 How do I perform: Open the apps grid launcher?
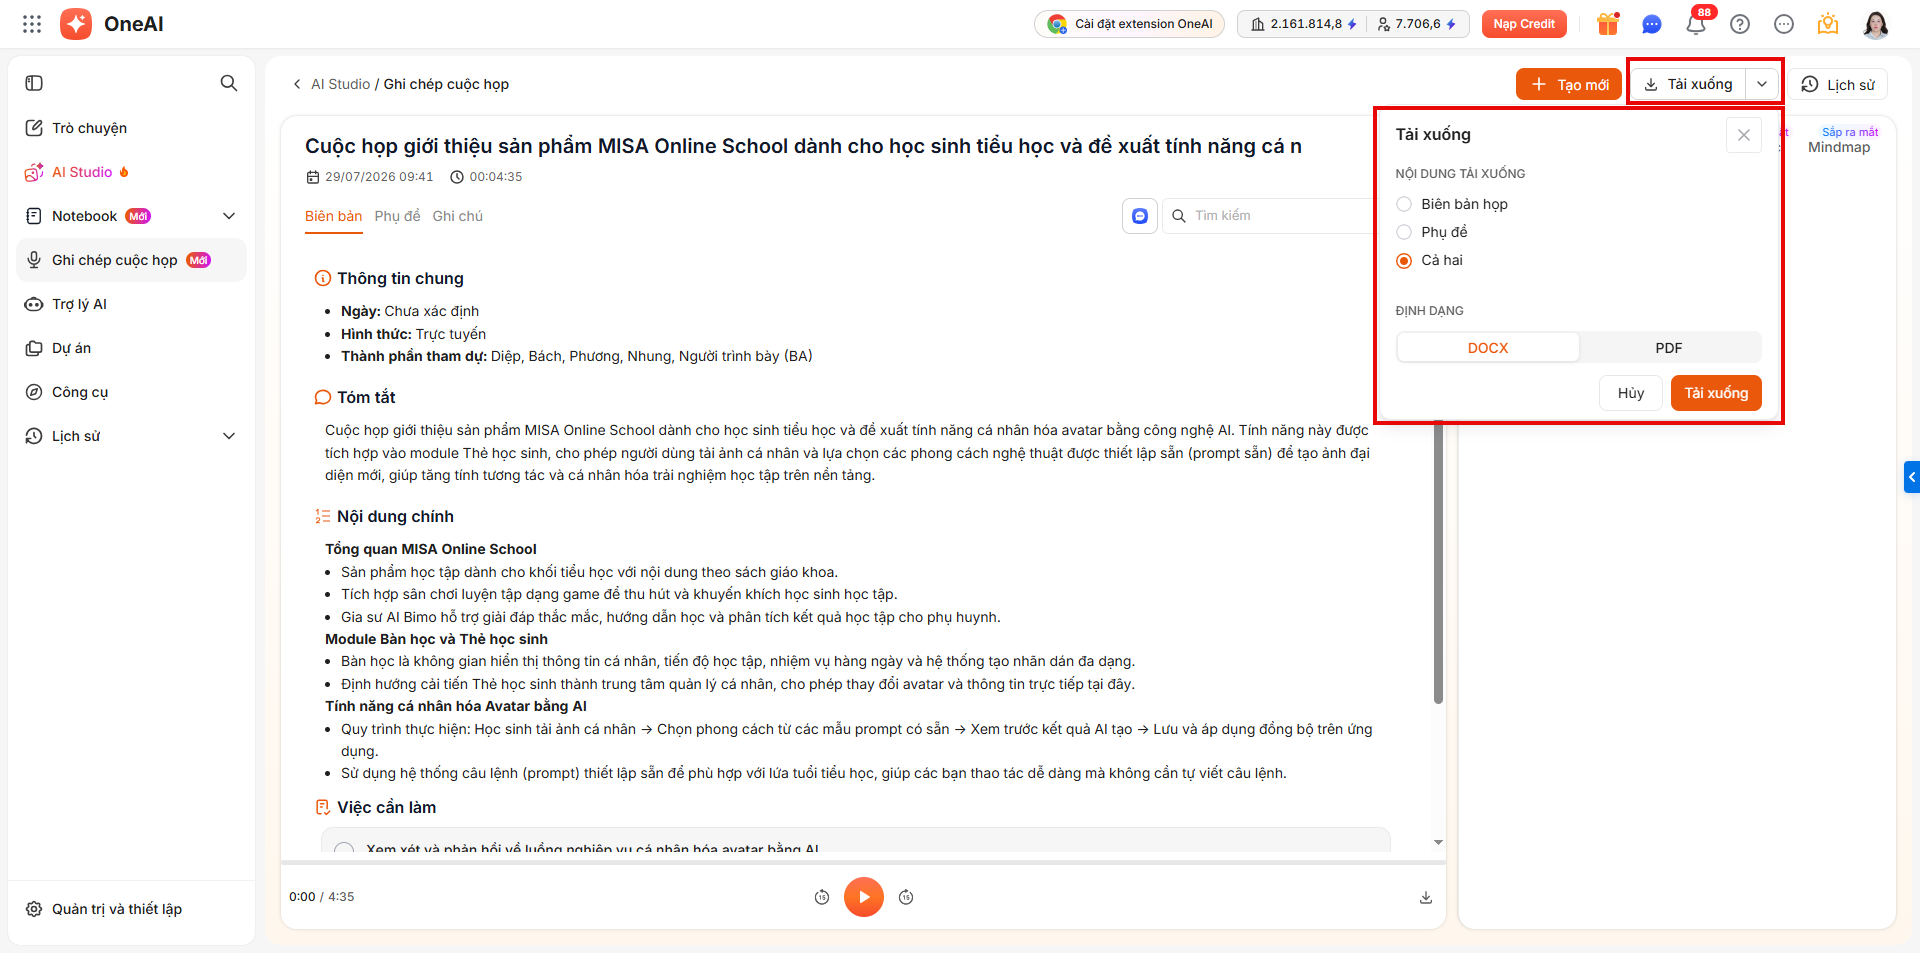click(32, 24)
